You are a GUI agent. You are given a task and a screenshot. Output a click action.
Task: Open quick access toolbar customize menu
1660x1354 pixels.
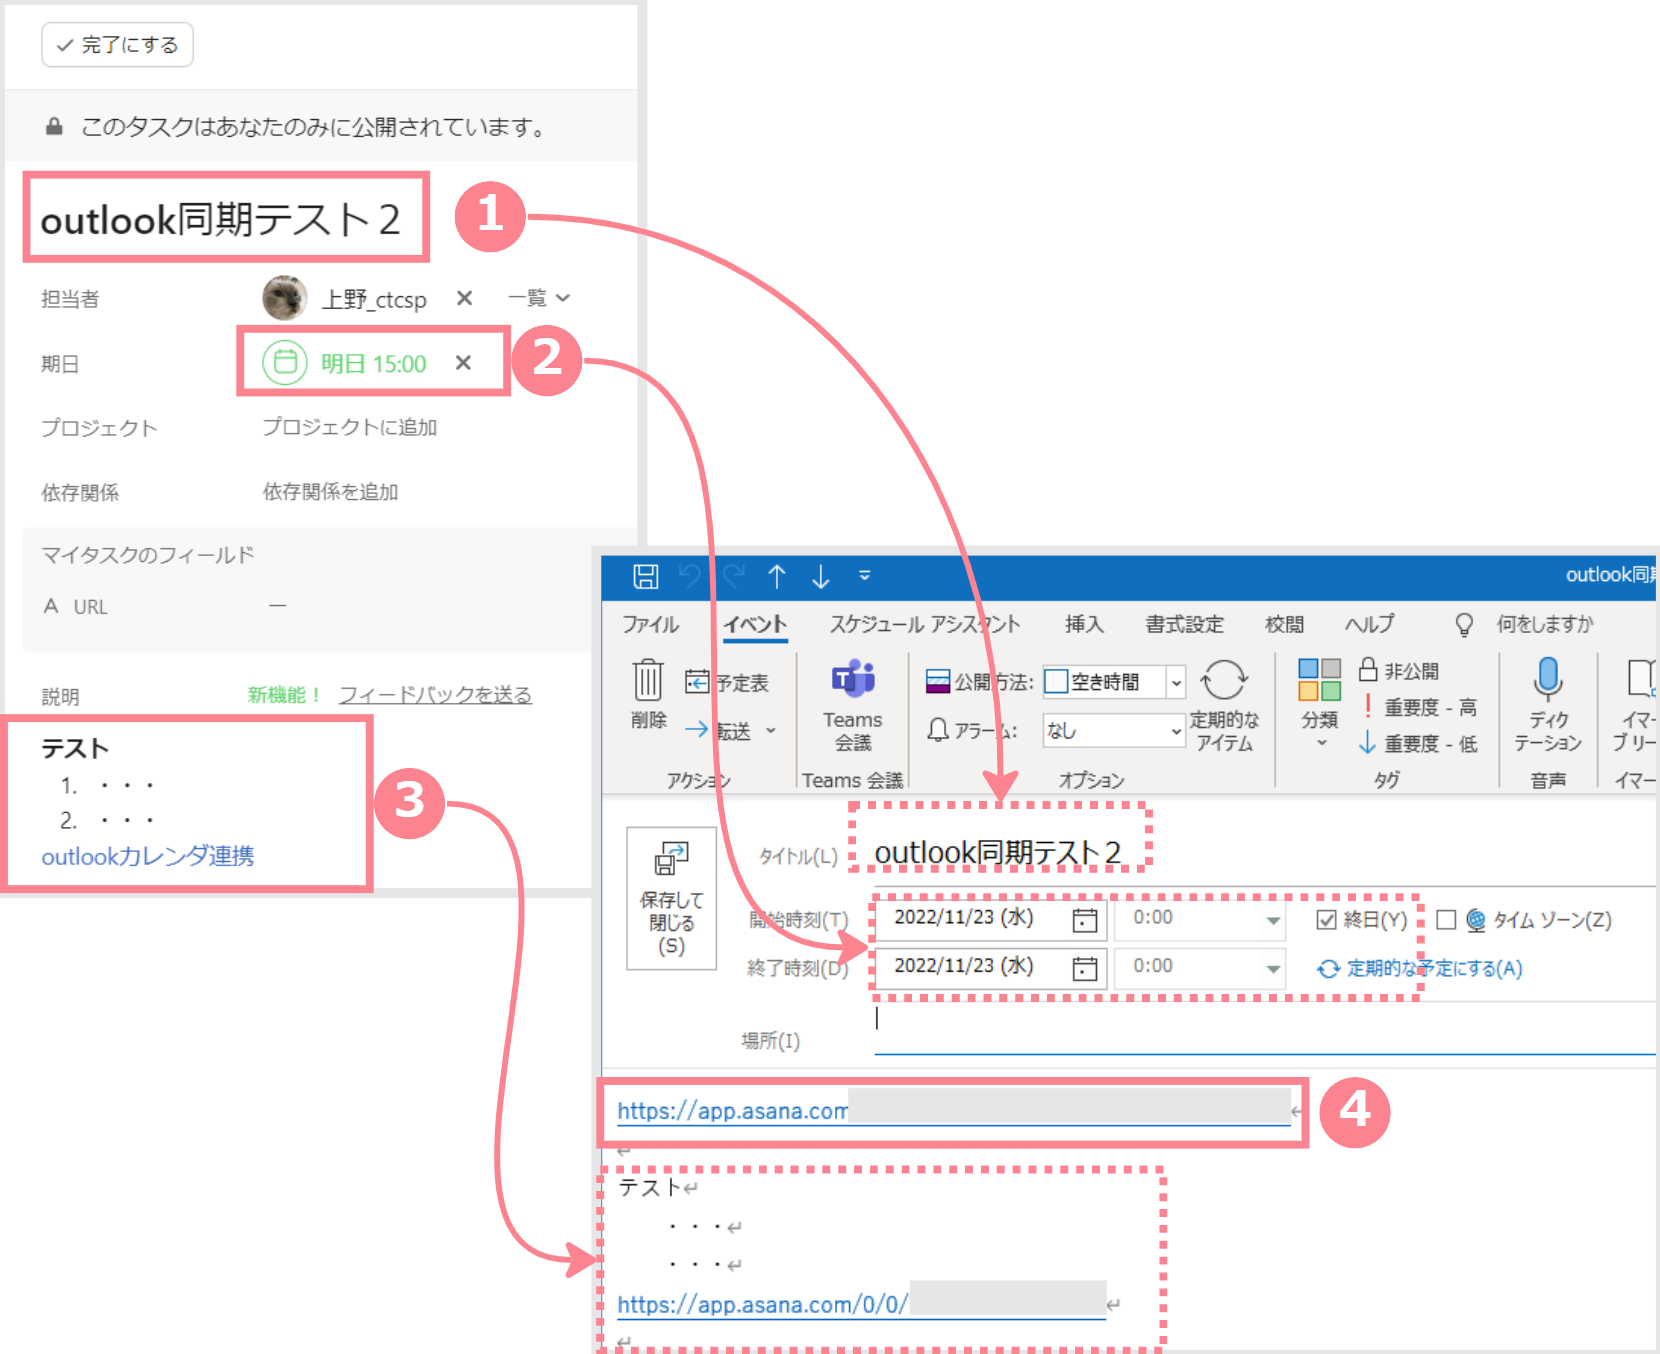pos(865,575)
